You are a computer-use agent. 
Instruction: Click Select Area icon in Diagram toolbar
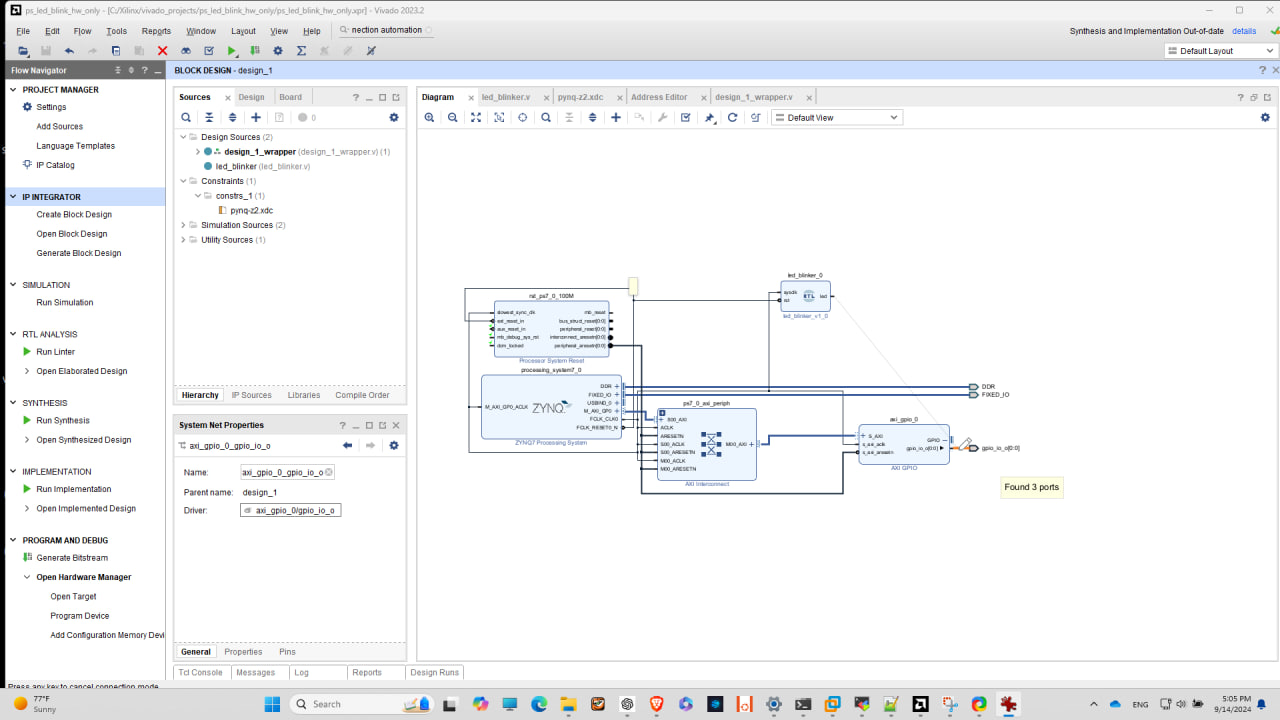pyautogui.click(x=499, y=118)
